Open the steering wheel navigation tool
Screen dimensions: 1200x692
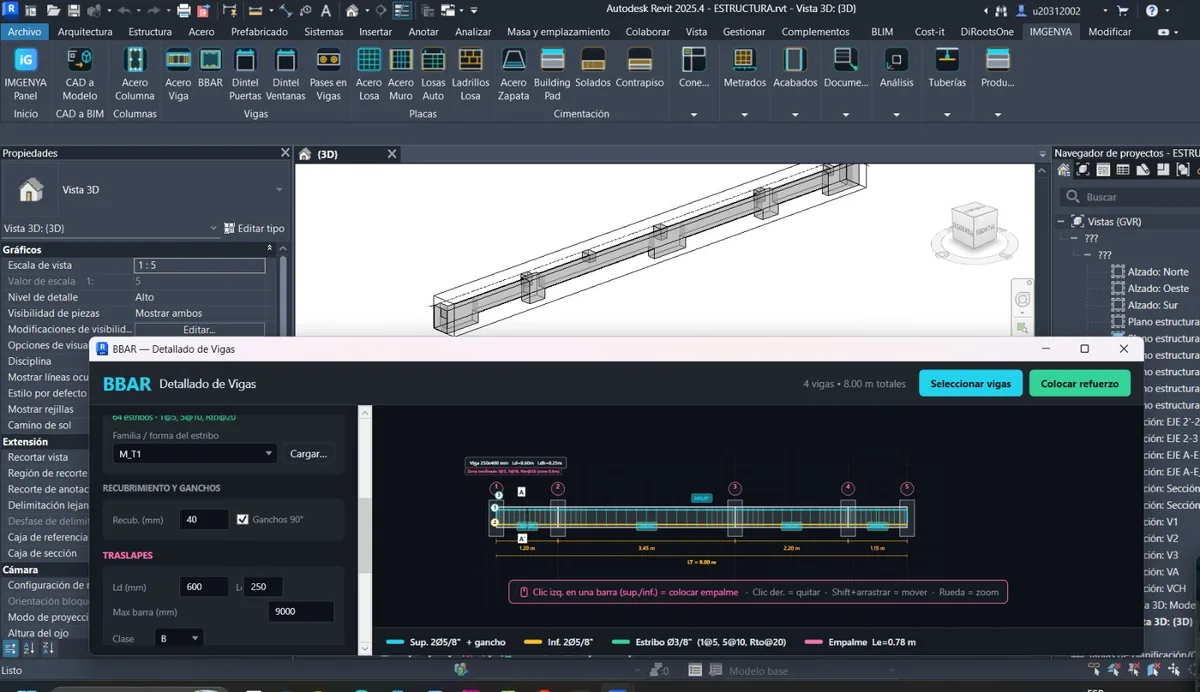[1022, 300]
